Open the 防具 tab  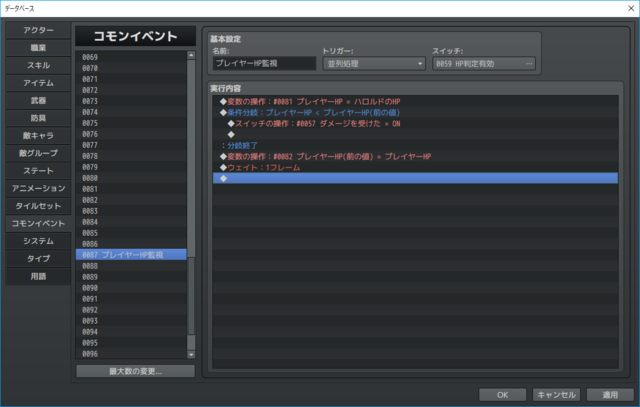tap(38, 118)
